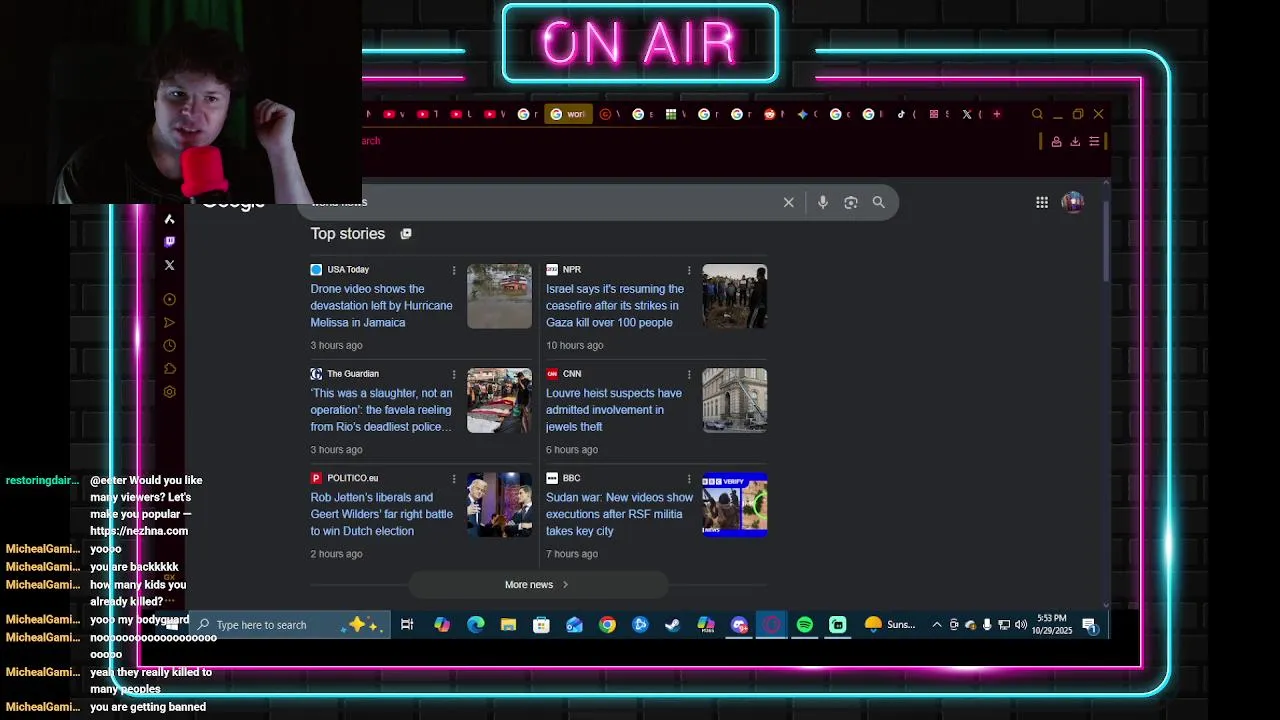Open the Aria AI sidebar icon
The image size is (1280, 720).
[x=169, y=219]
